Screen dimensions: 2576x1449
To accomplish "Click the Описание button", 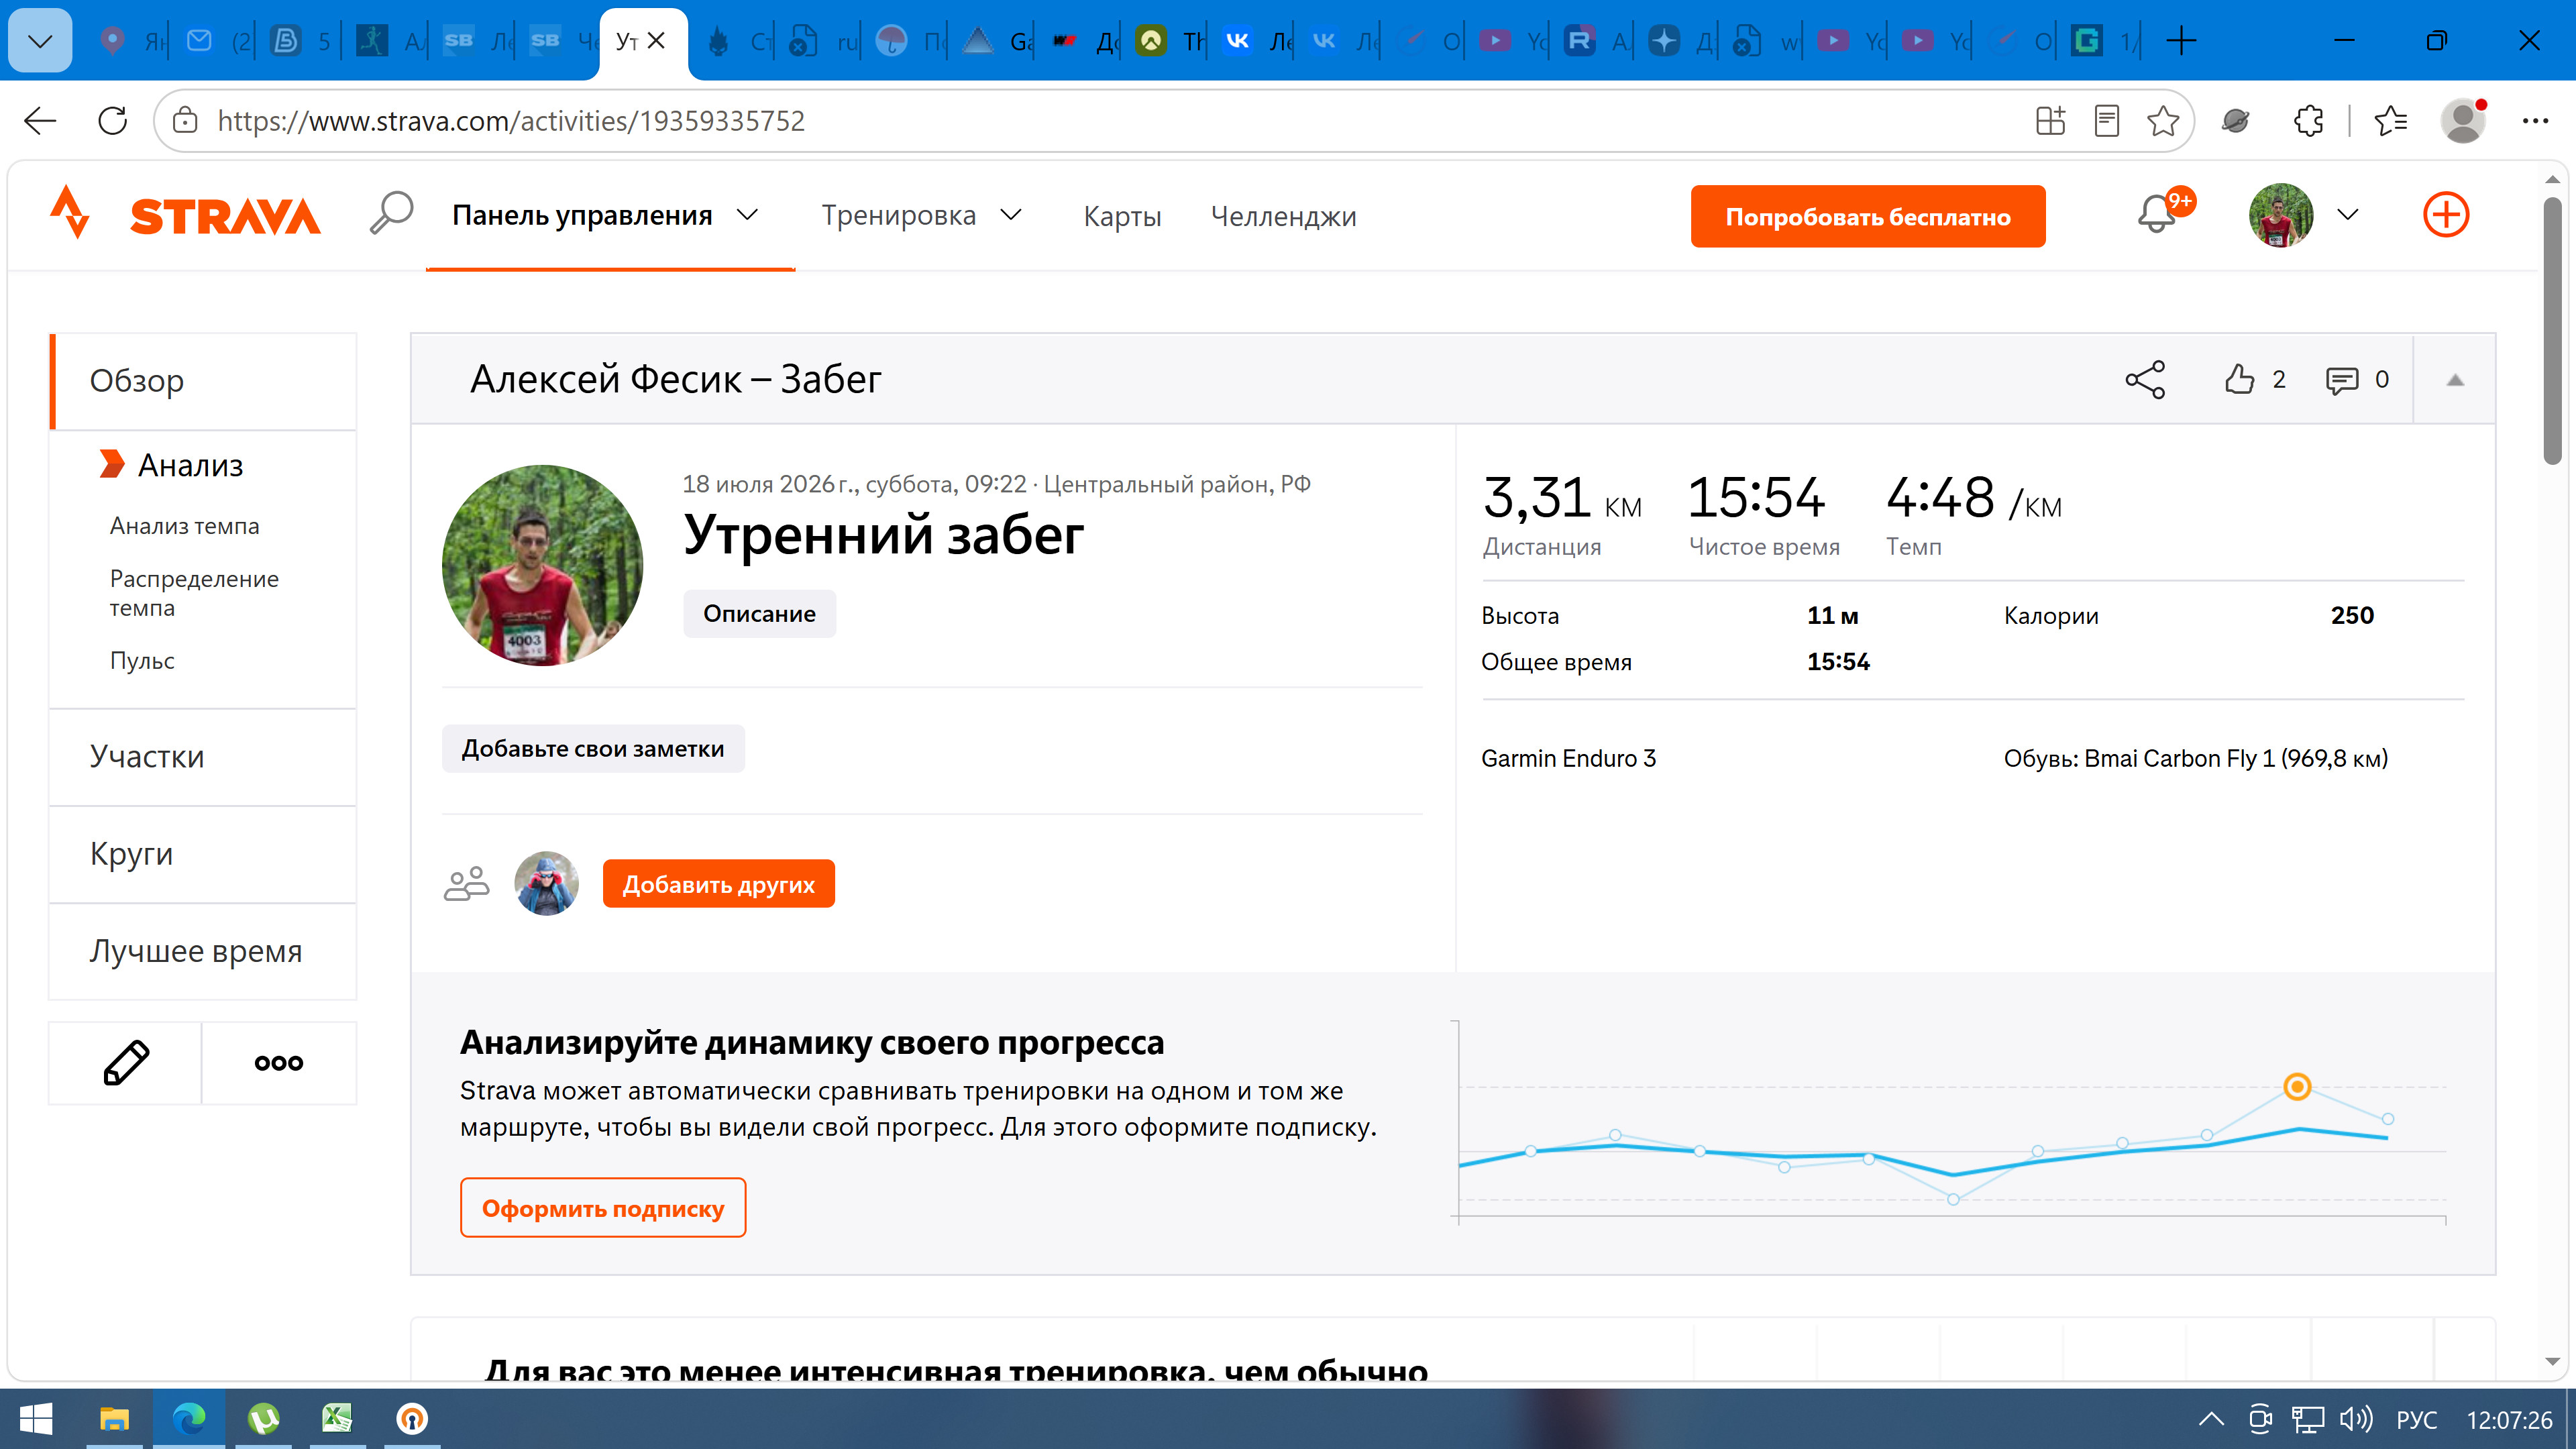I will pos(759,613).
